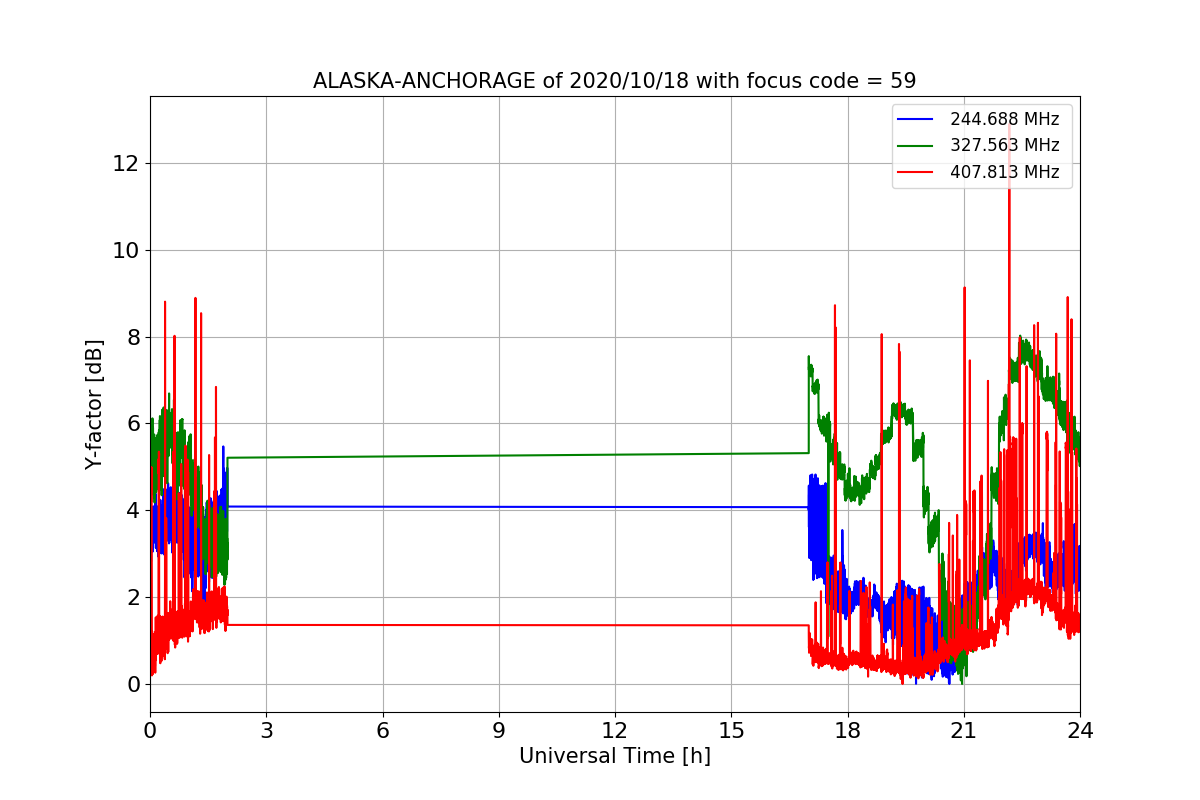Click y-axis tick label '4'
The image size is (1200, 800).
(x=134, y=510)
